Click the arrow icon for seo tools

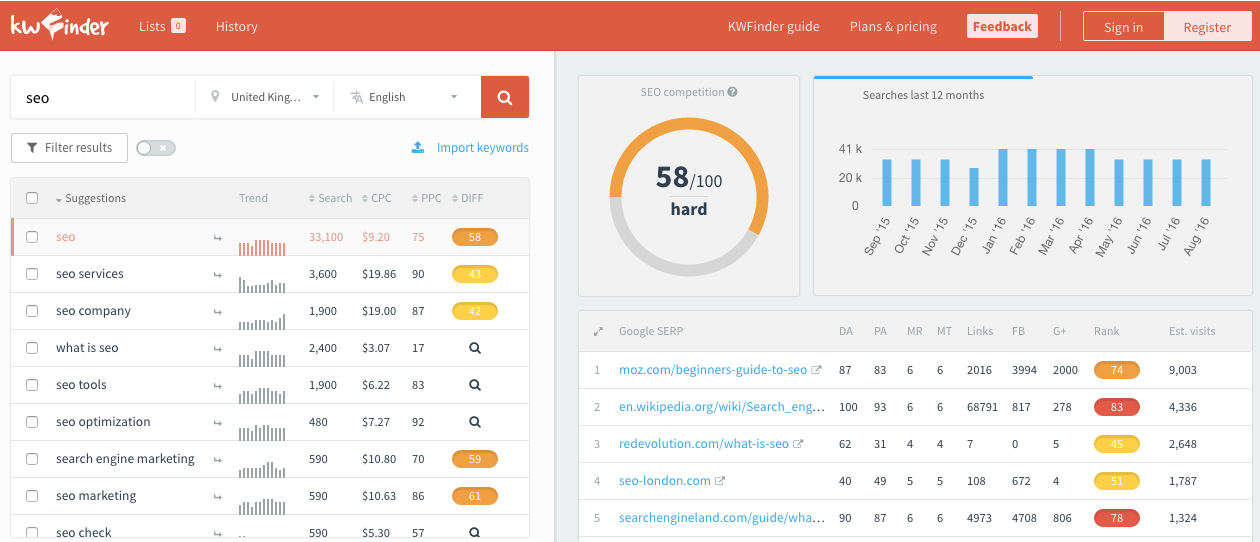pyautogui.click(x=217, y=386)
